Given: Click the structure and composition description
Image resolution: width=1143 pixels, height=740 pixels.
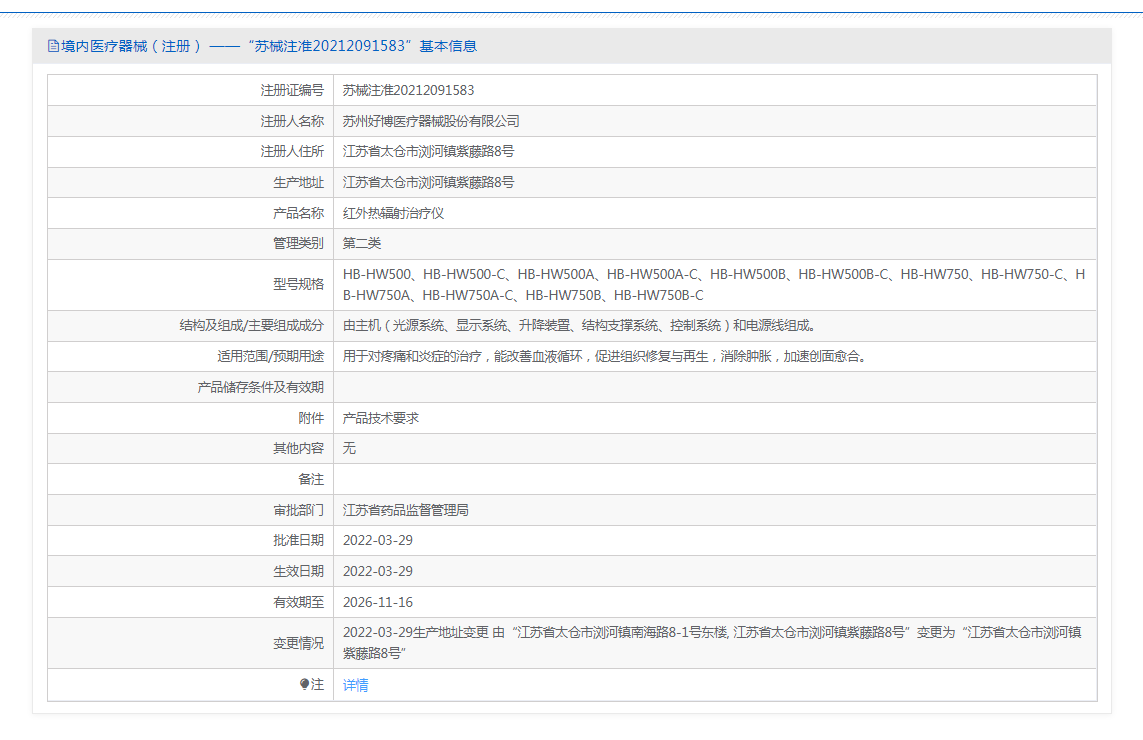Looking at the screenshot, I should 579,326.
